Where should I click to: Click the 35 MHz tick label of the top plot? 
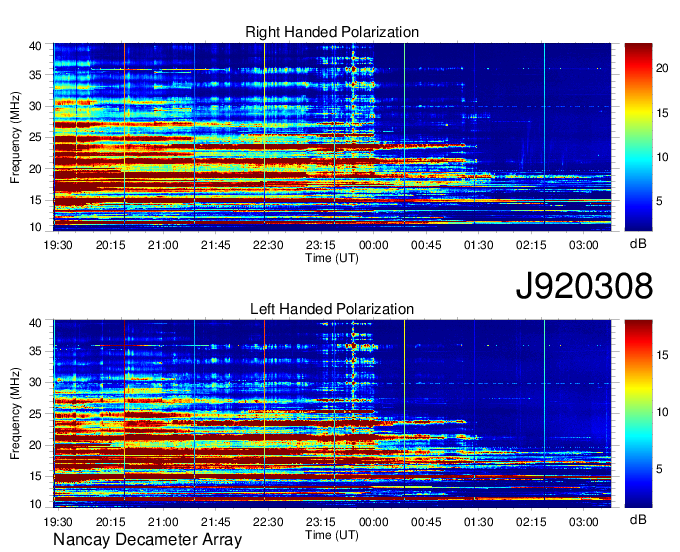35,75
